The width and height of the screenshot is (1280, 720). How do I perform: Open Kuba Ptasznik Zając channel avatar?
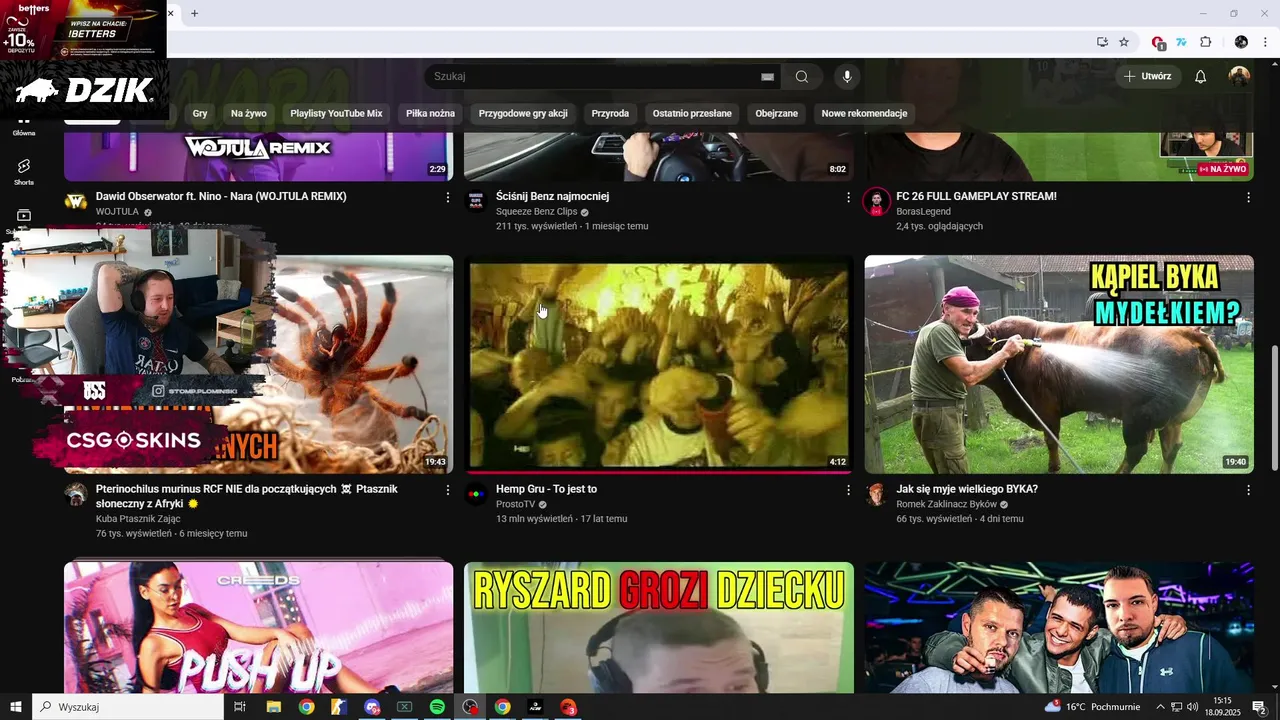coord(76,494)
